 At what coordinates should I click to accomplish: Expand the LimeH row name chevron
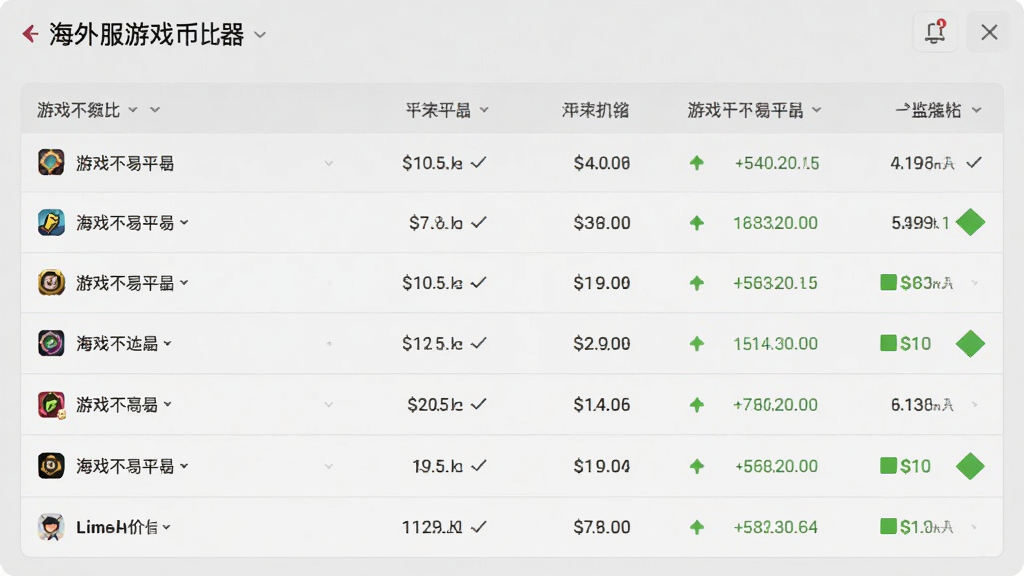[167, 527]
